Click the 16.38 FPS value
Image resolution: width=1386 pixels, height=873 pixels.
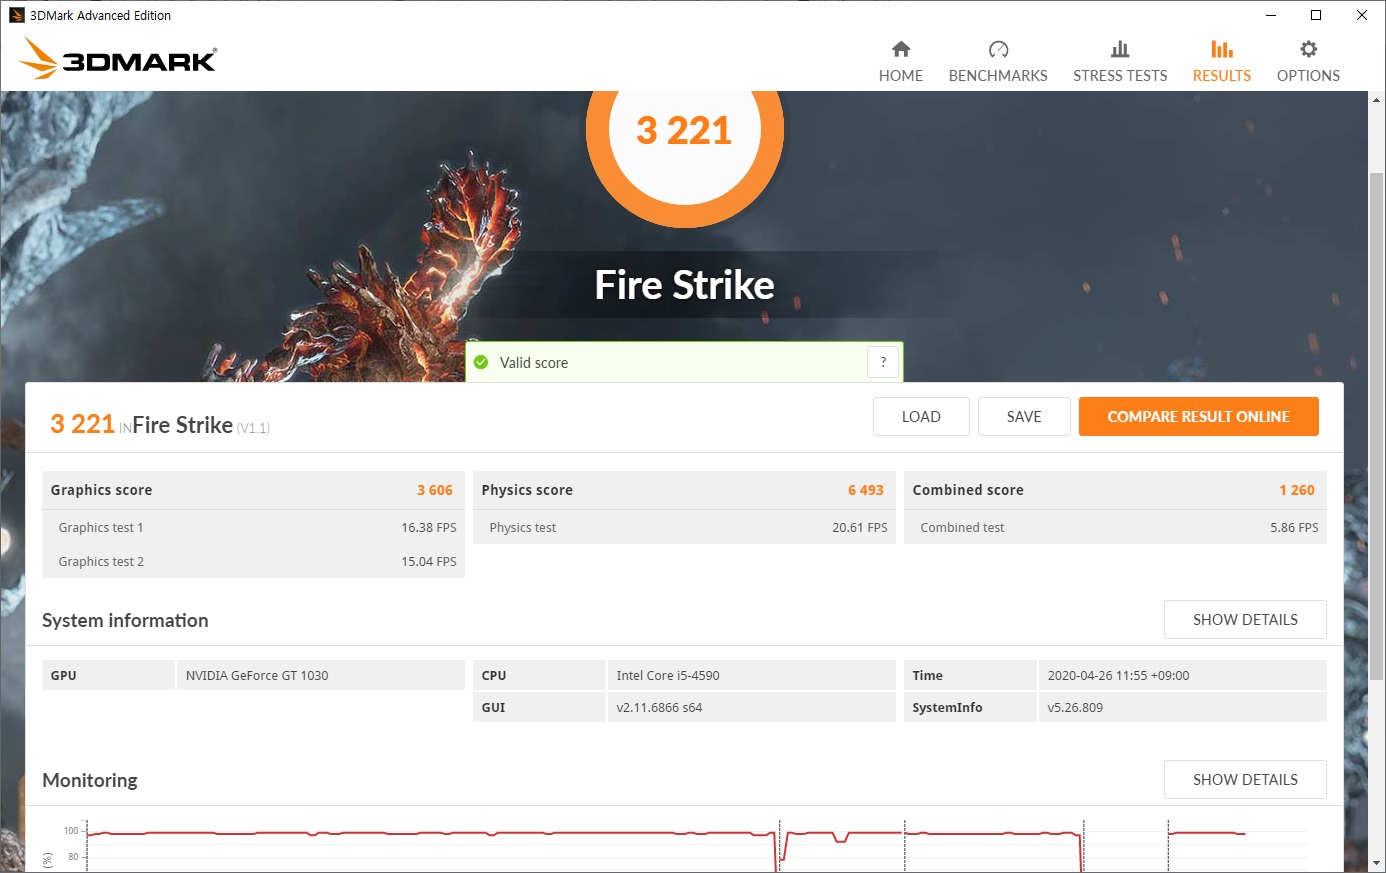[x=429, y=528]
